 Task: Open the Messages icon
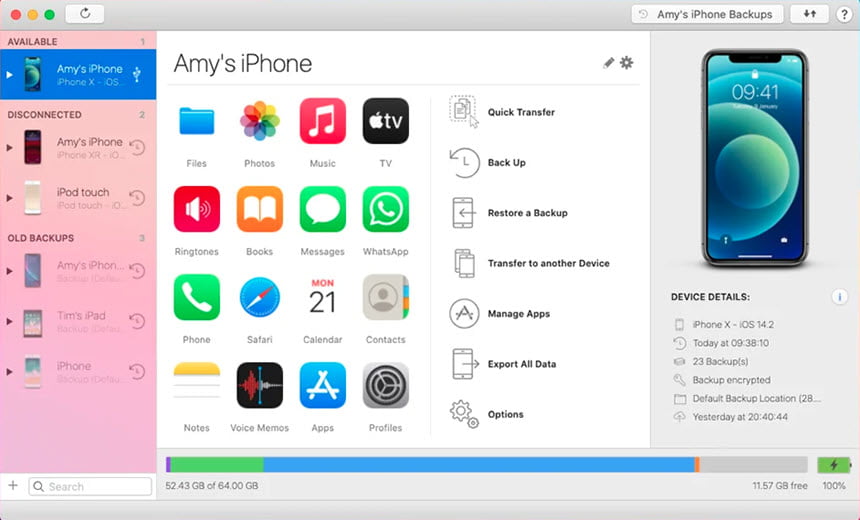(322, 209)
